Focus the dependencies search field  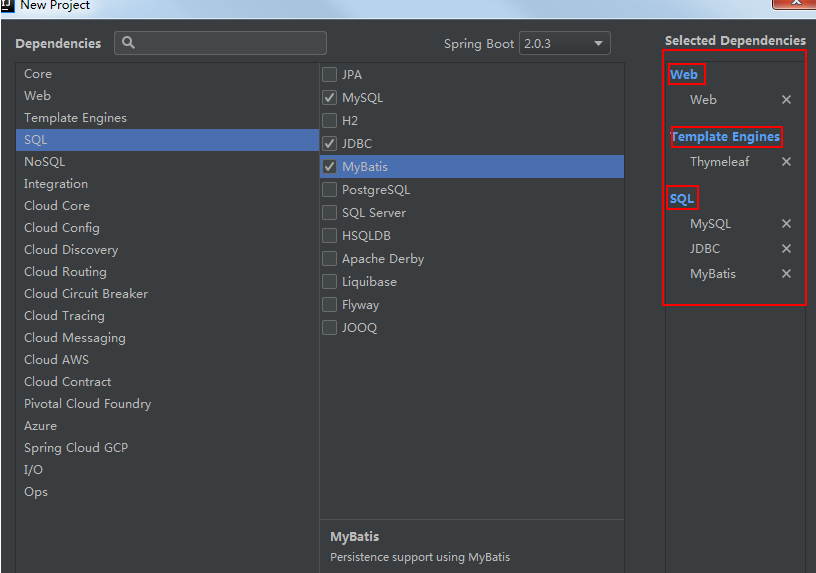click(220, 43)
